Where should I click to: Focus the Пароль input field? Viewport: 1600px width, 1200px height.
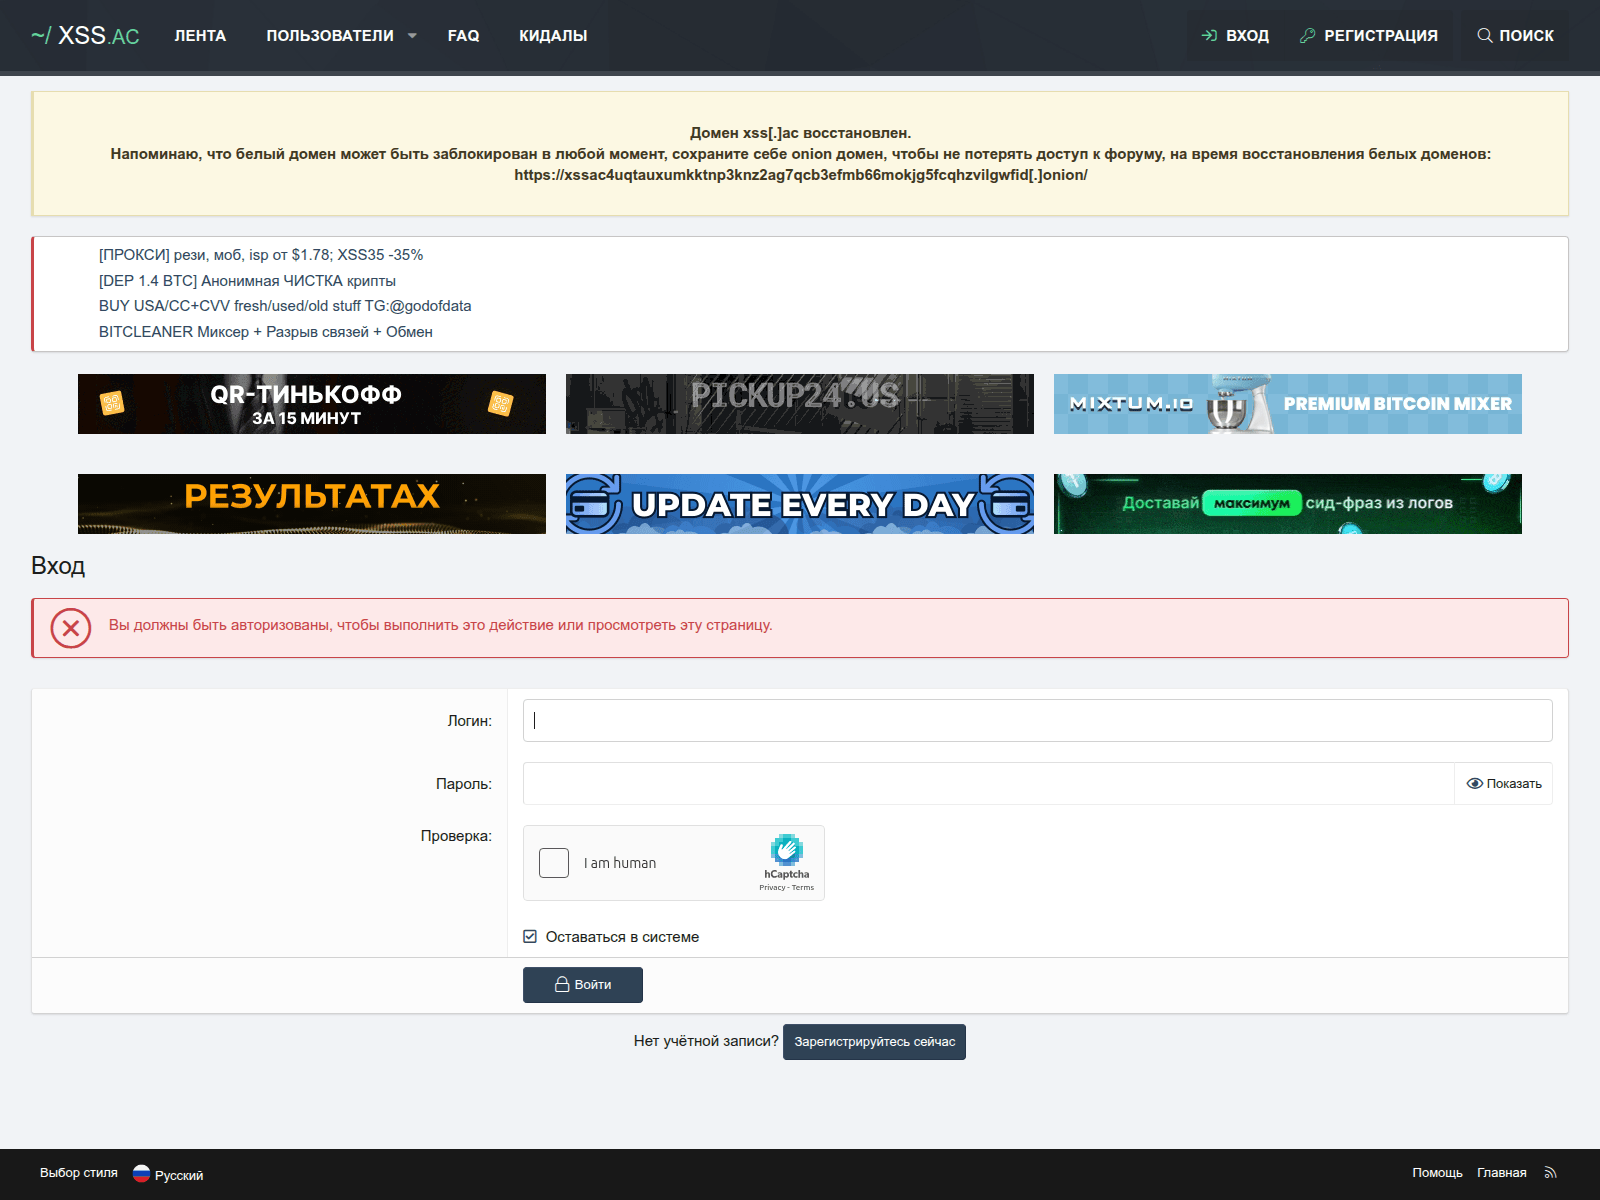tap(988, 784)
